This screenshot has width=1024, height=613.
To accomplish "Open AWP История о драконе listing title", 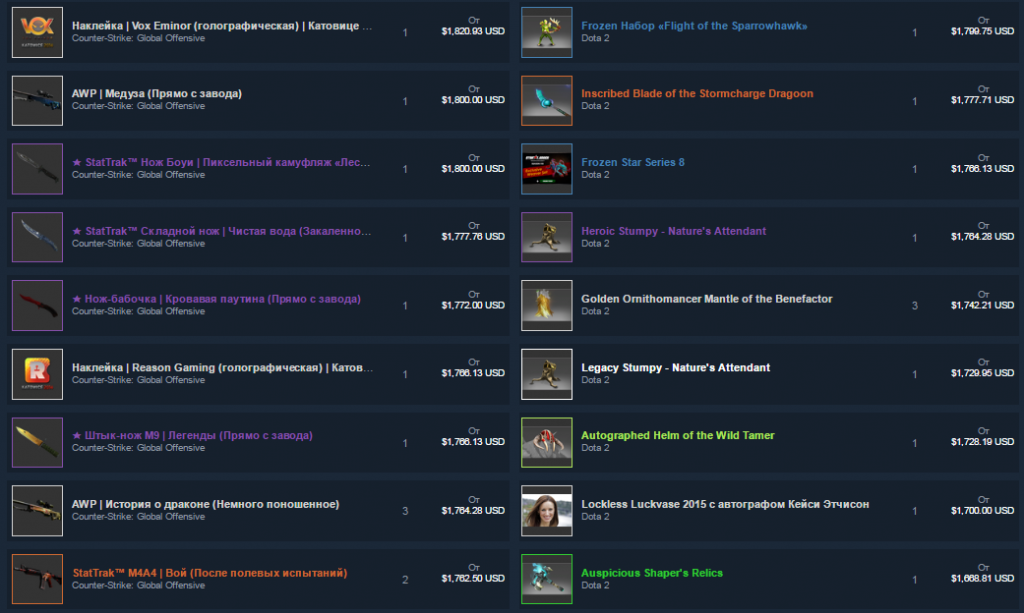I will pos(206,504).
